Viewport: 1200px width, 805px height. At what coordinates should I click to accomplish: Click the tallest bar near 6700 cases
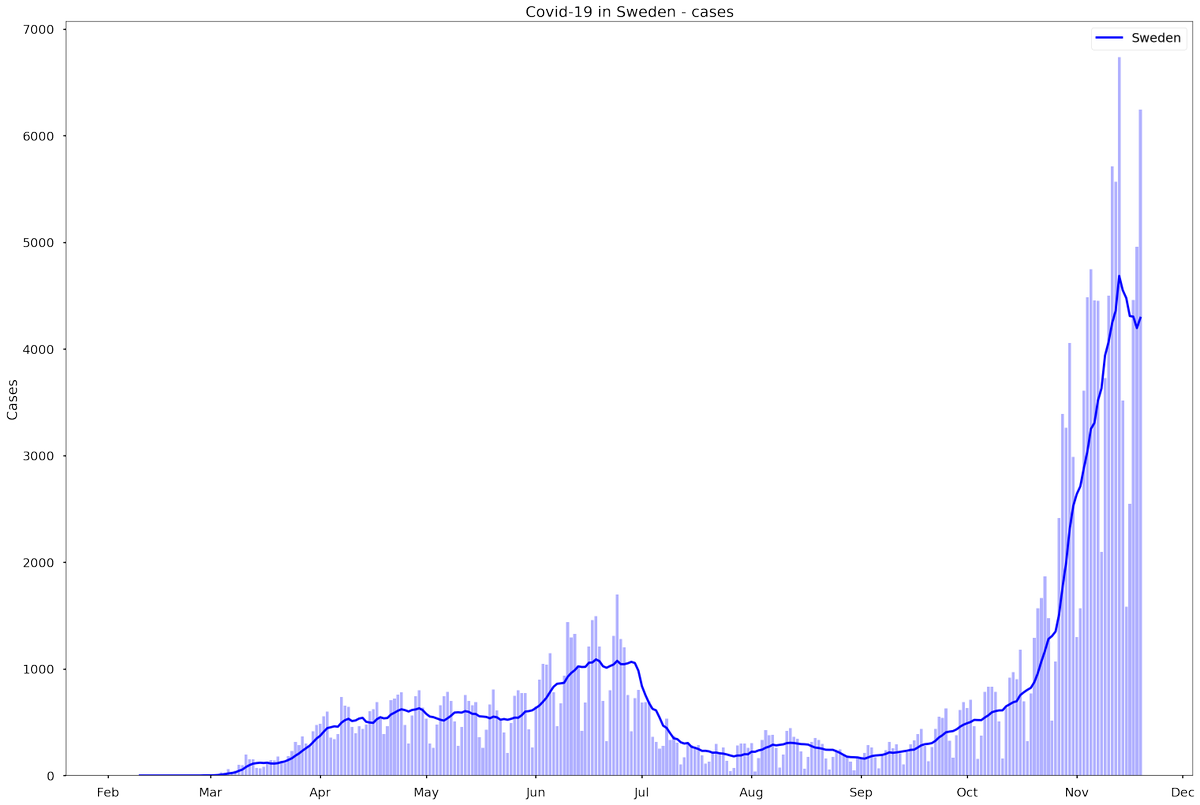click(x=1119, y=416)
